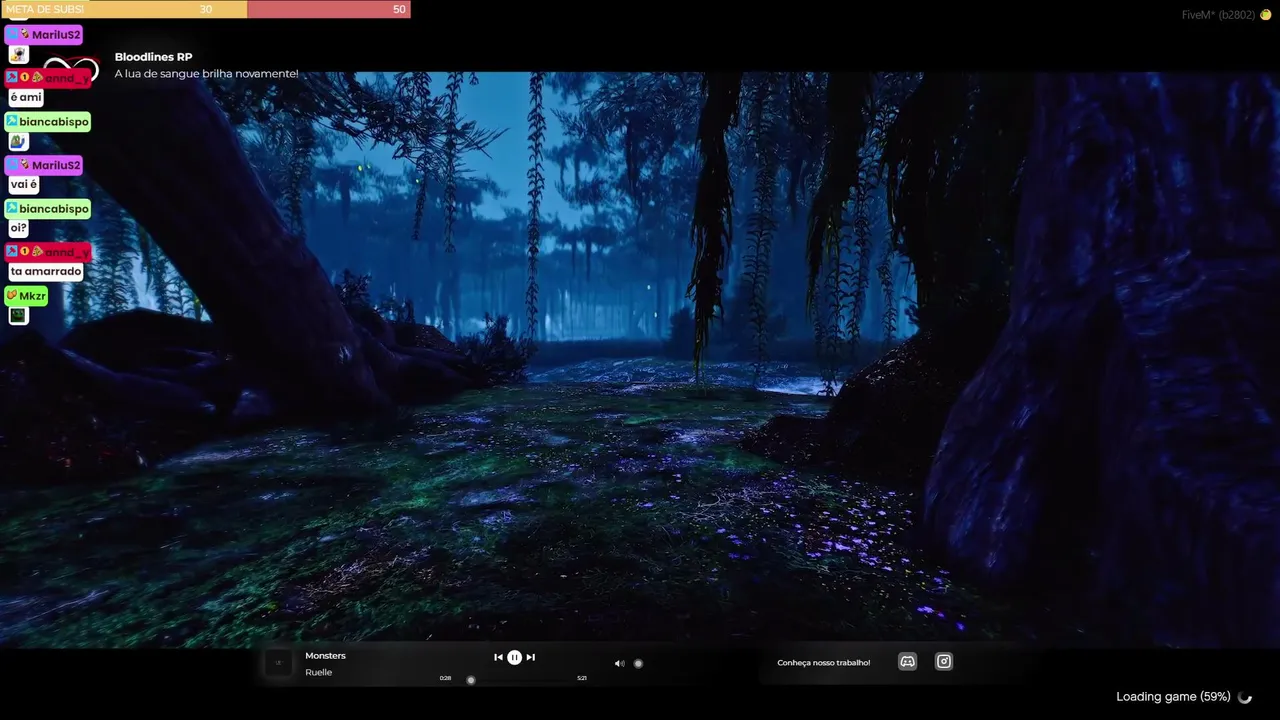Adjust the volume slider knob

point(638,663)
